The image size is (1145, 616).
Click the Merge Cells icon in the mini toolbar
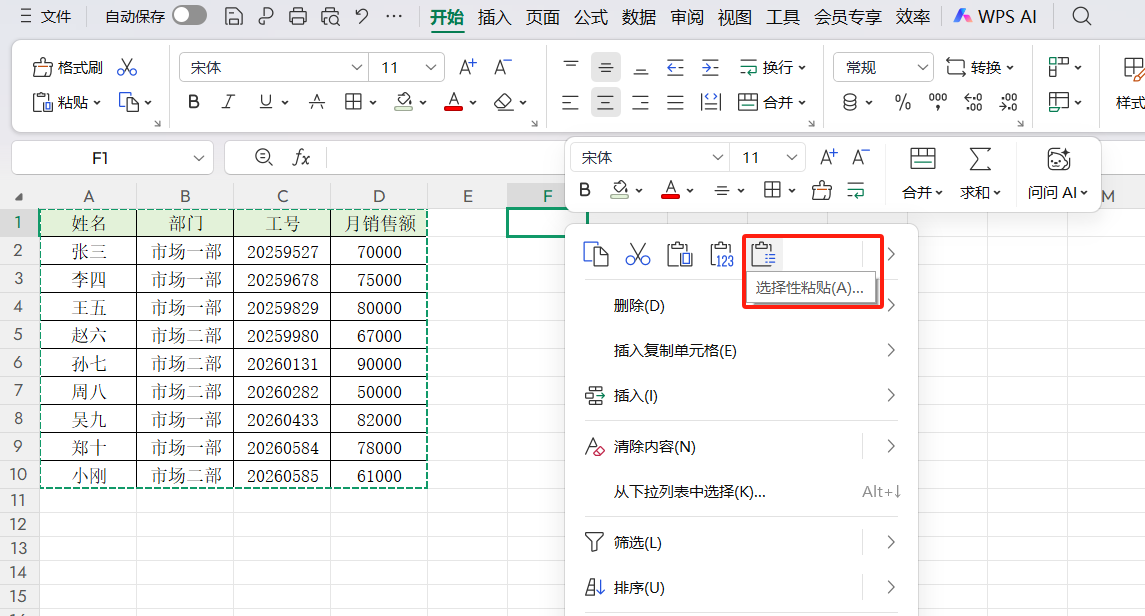[921, 159]
